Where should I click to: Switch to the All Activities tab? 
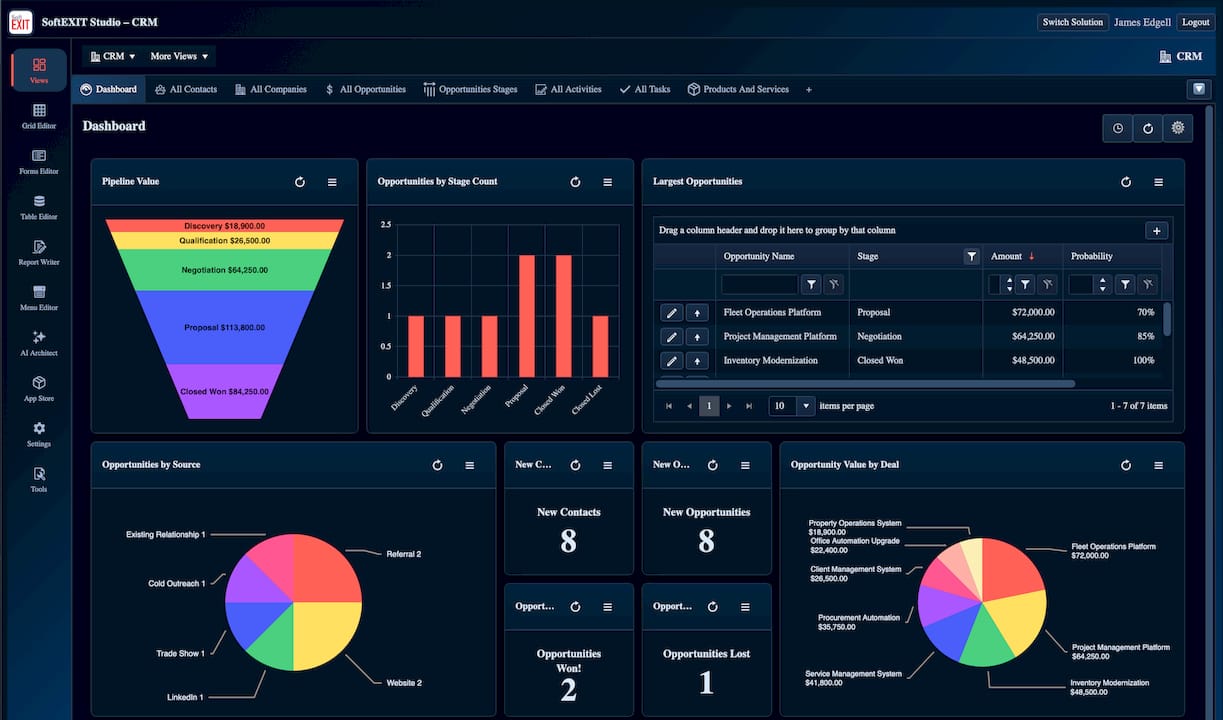coord(568,89)
